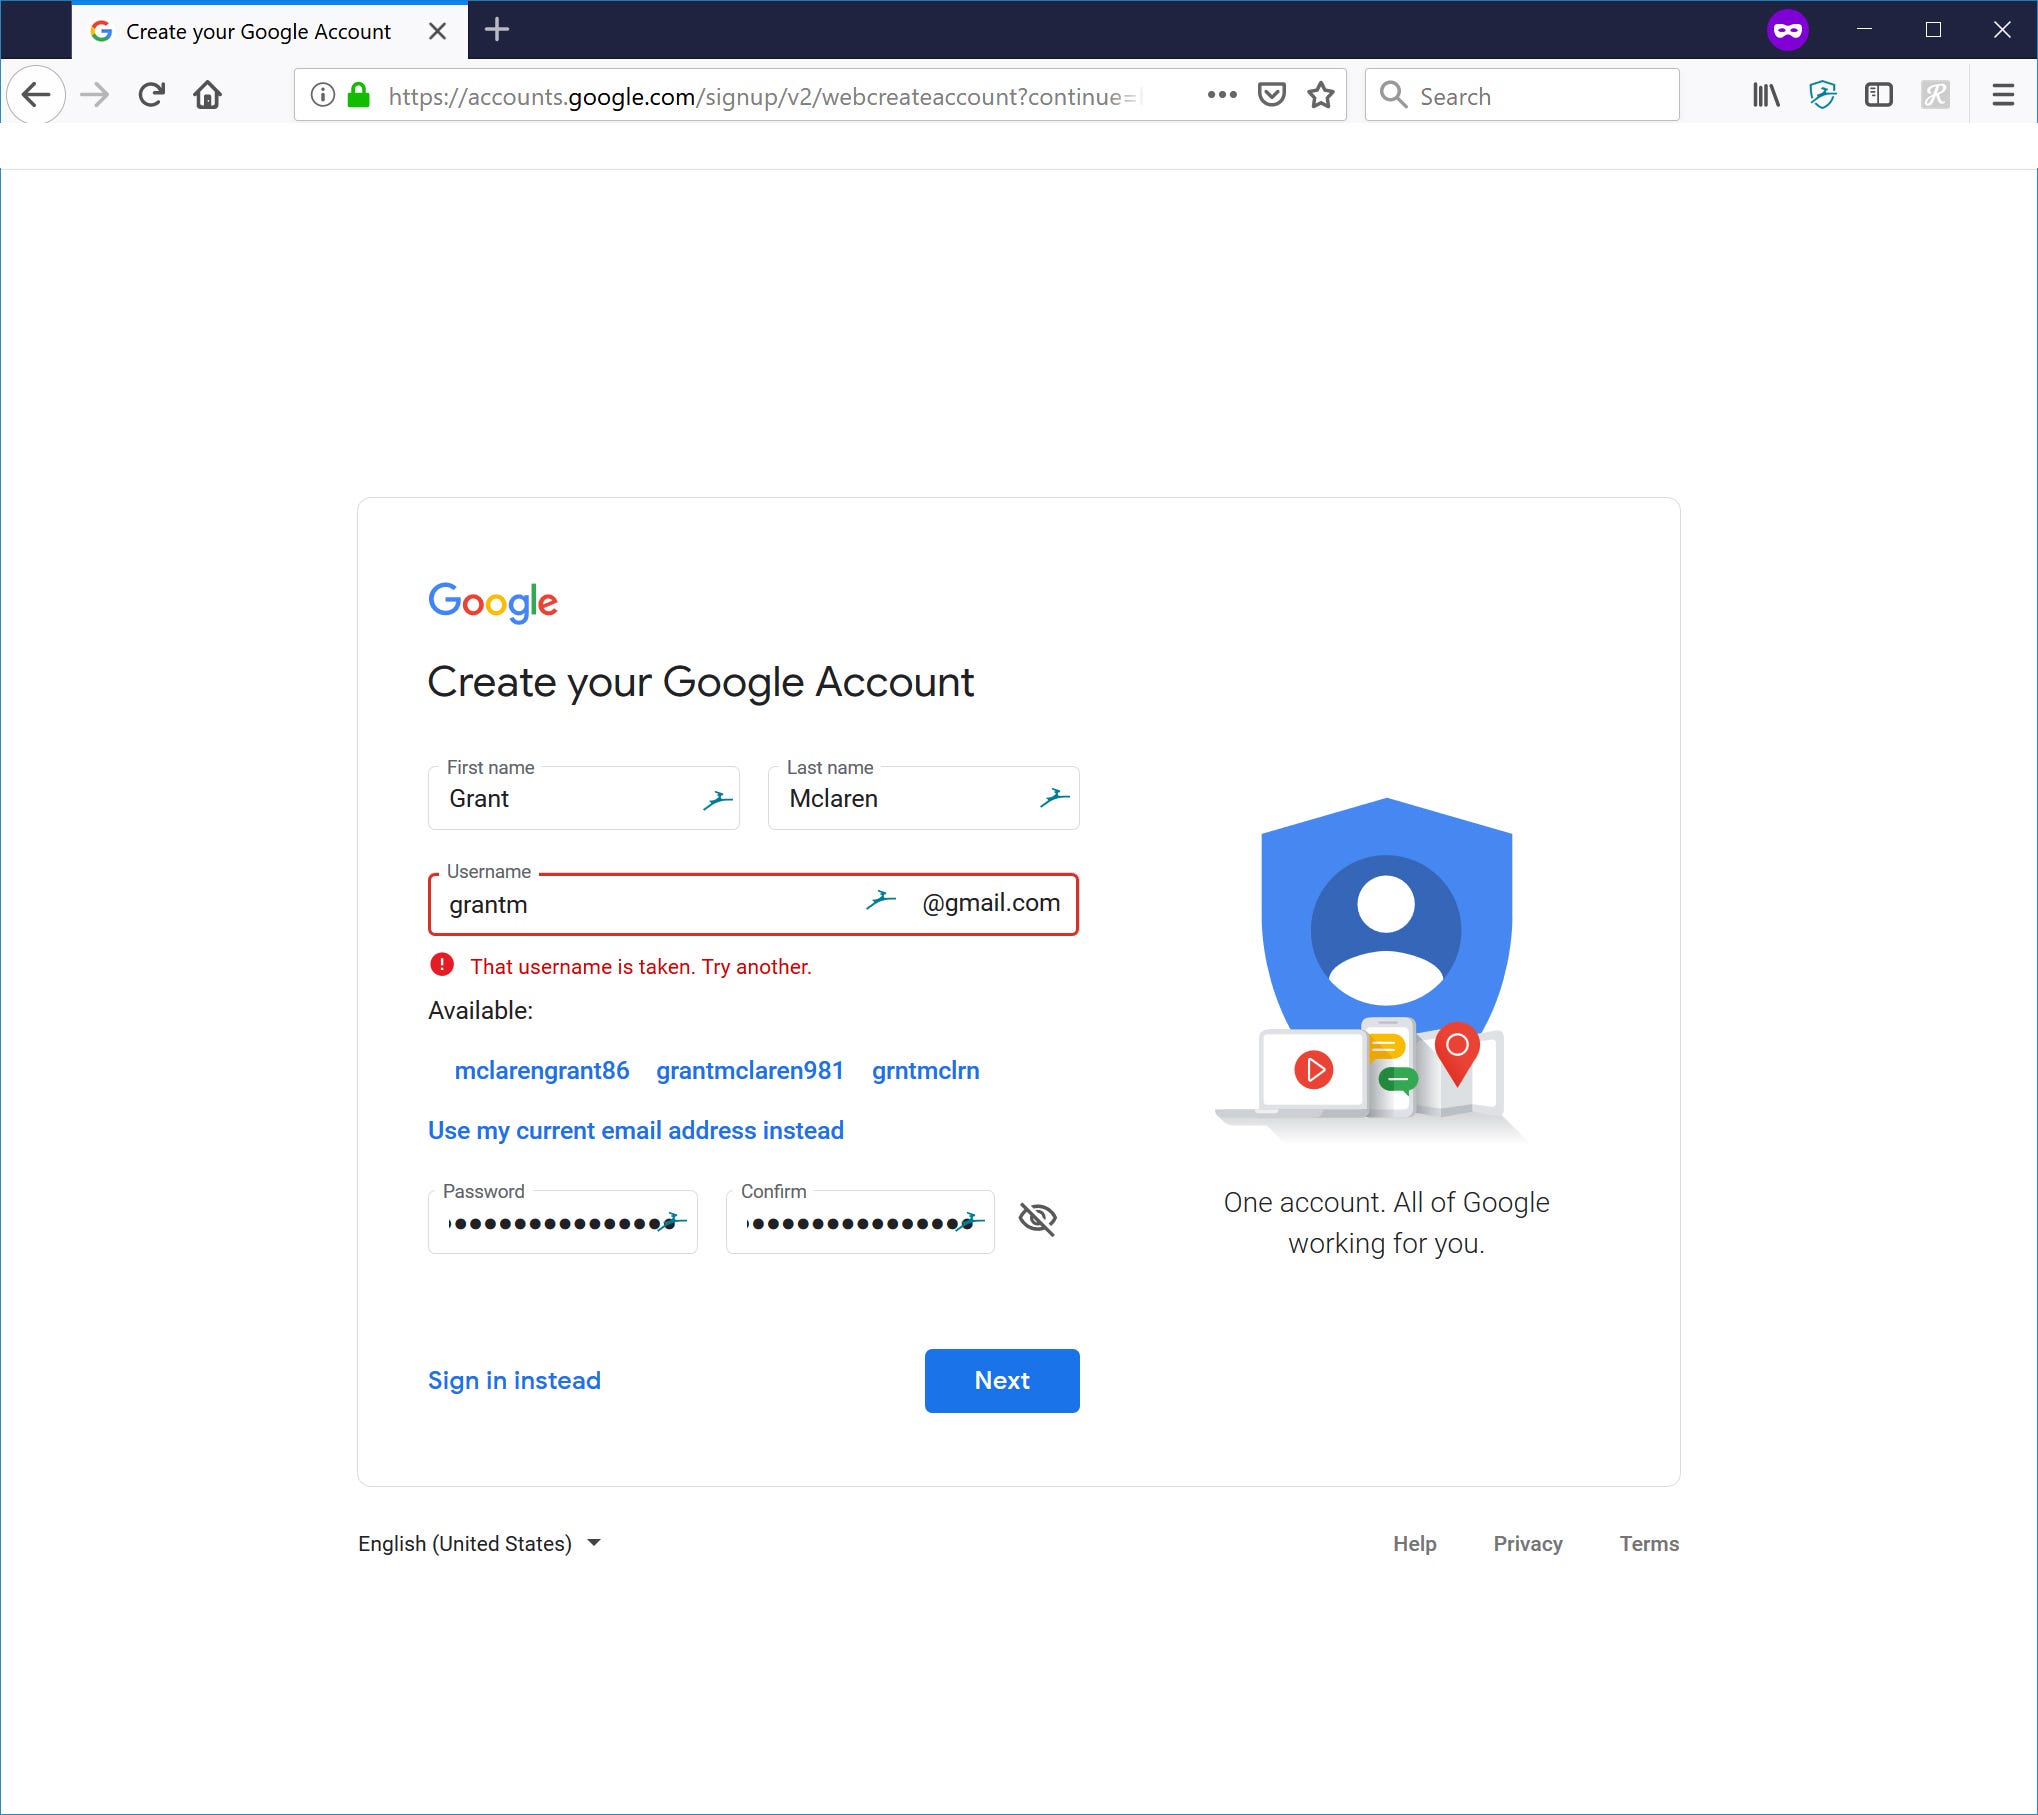The height and width of the screenshot is (1815, 2038).
Task: Click Use my current email address instead
Action: point(635,1130)
